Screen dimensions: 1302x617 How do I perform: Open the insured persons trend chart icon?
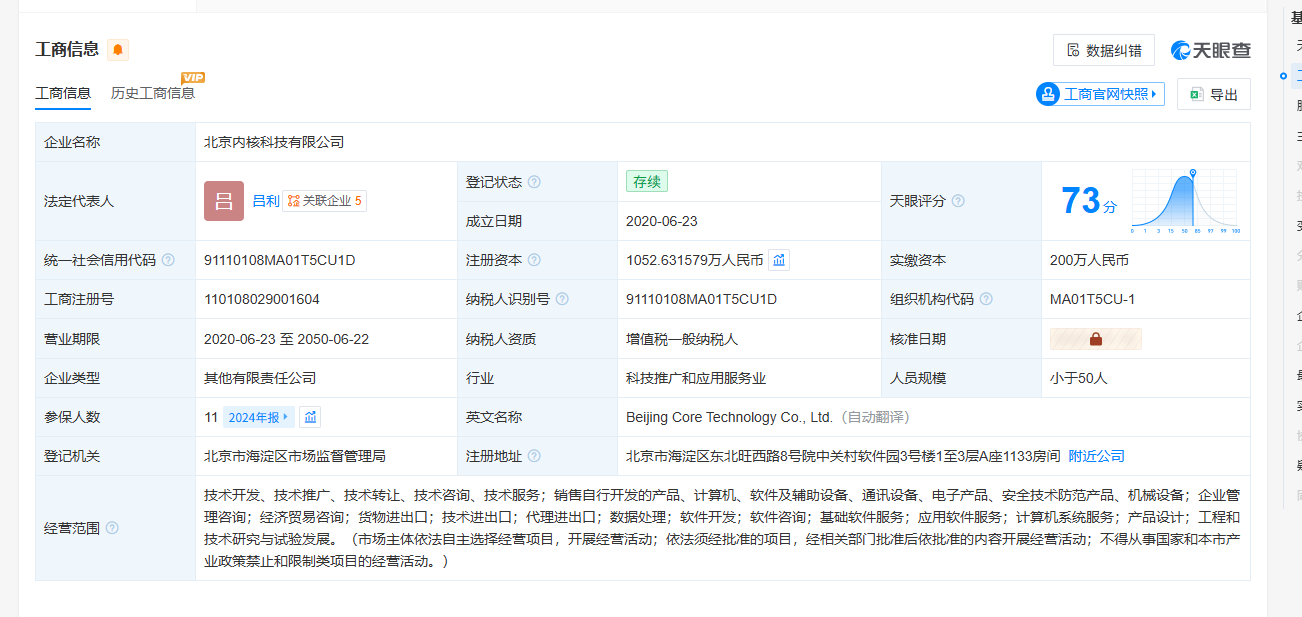click(310, 417)
